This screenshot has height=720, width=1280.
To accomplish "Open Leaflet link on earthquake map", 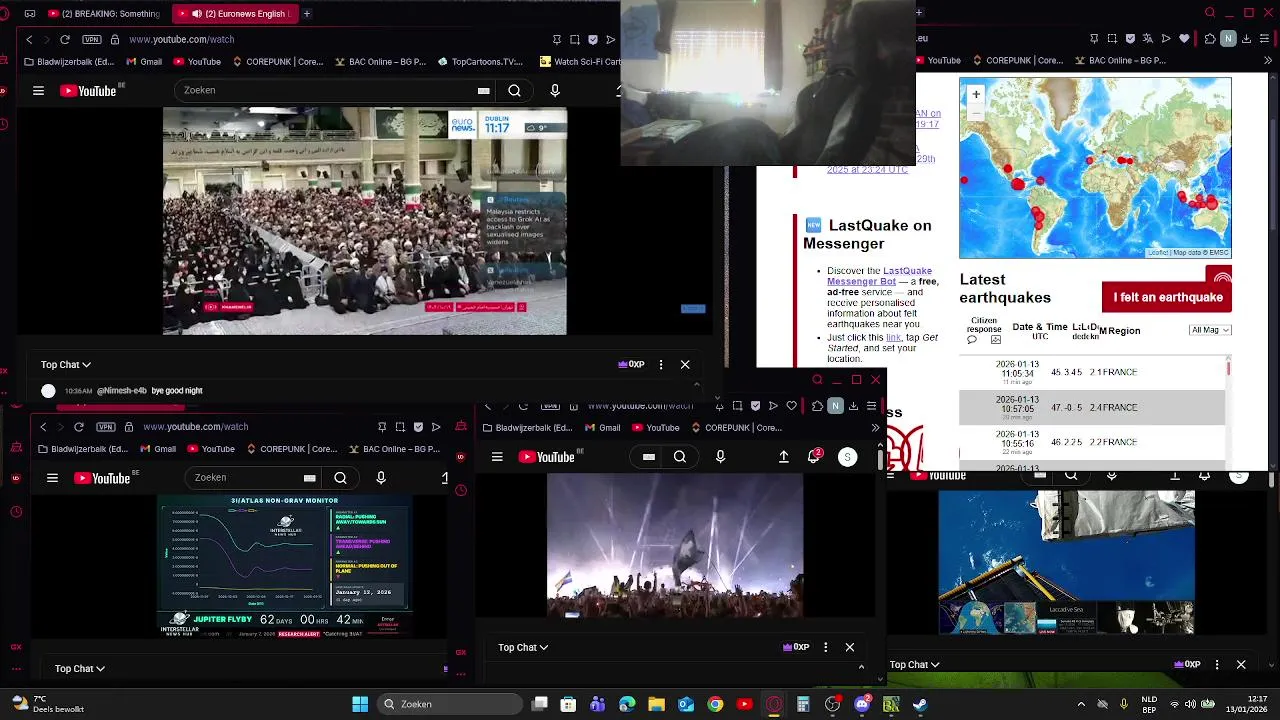I will click(1158, 253).
